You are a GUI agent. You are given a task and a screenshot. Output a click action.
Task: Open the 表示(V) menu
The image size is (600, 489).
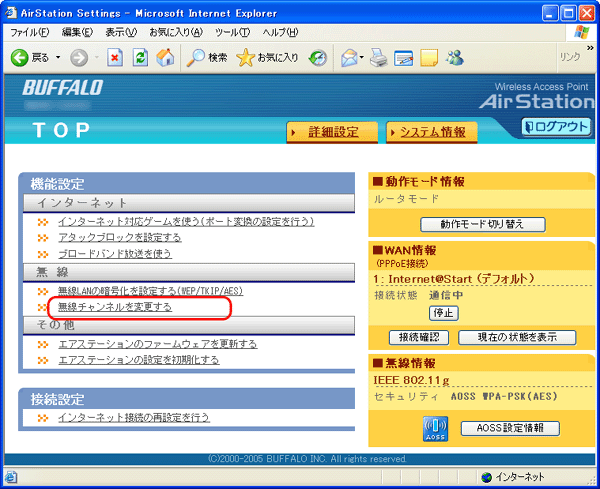(121, 33)
